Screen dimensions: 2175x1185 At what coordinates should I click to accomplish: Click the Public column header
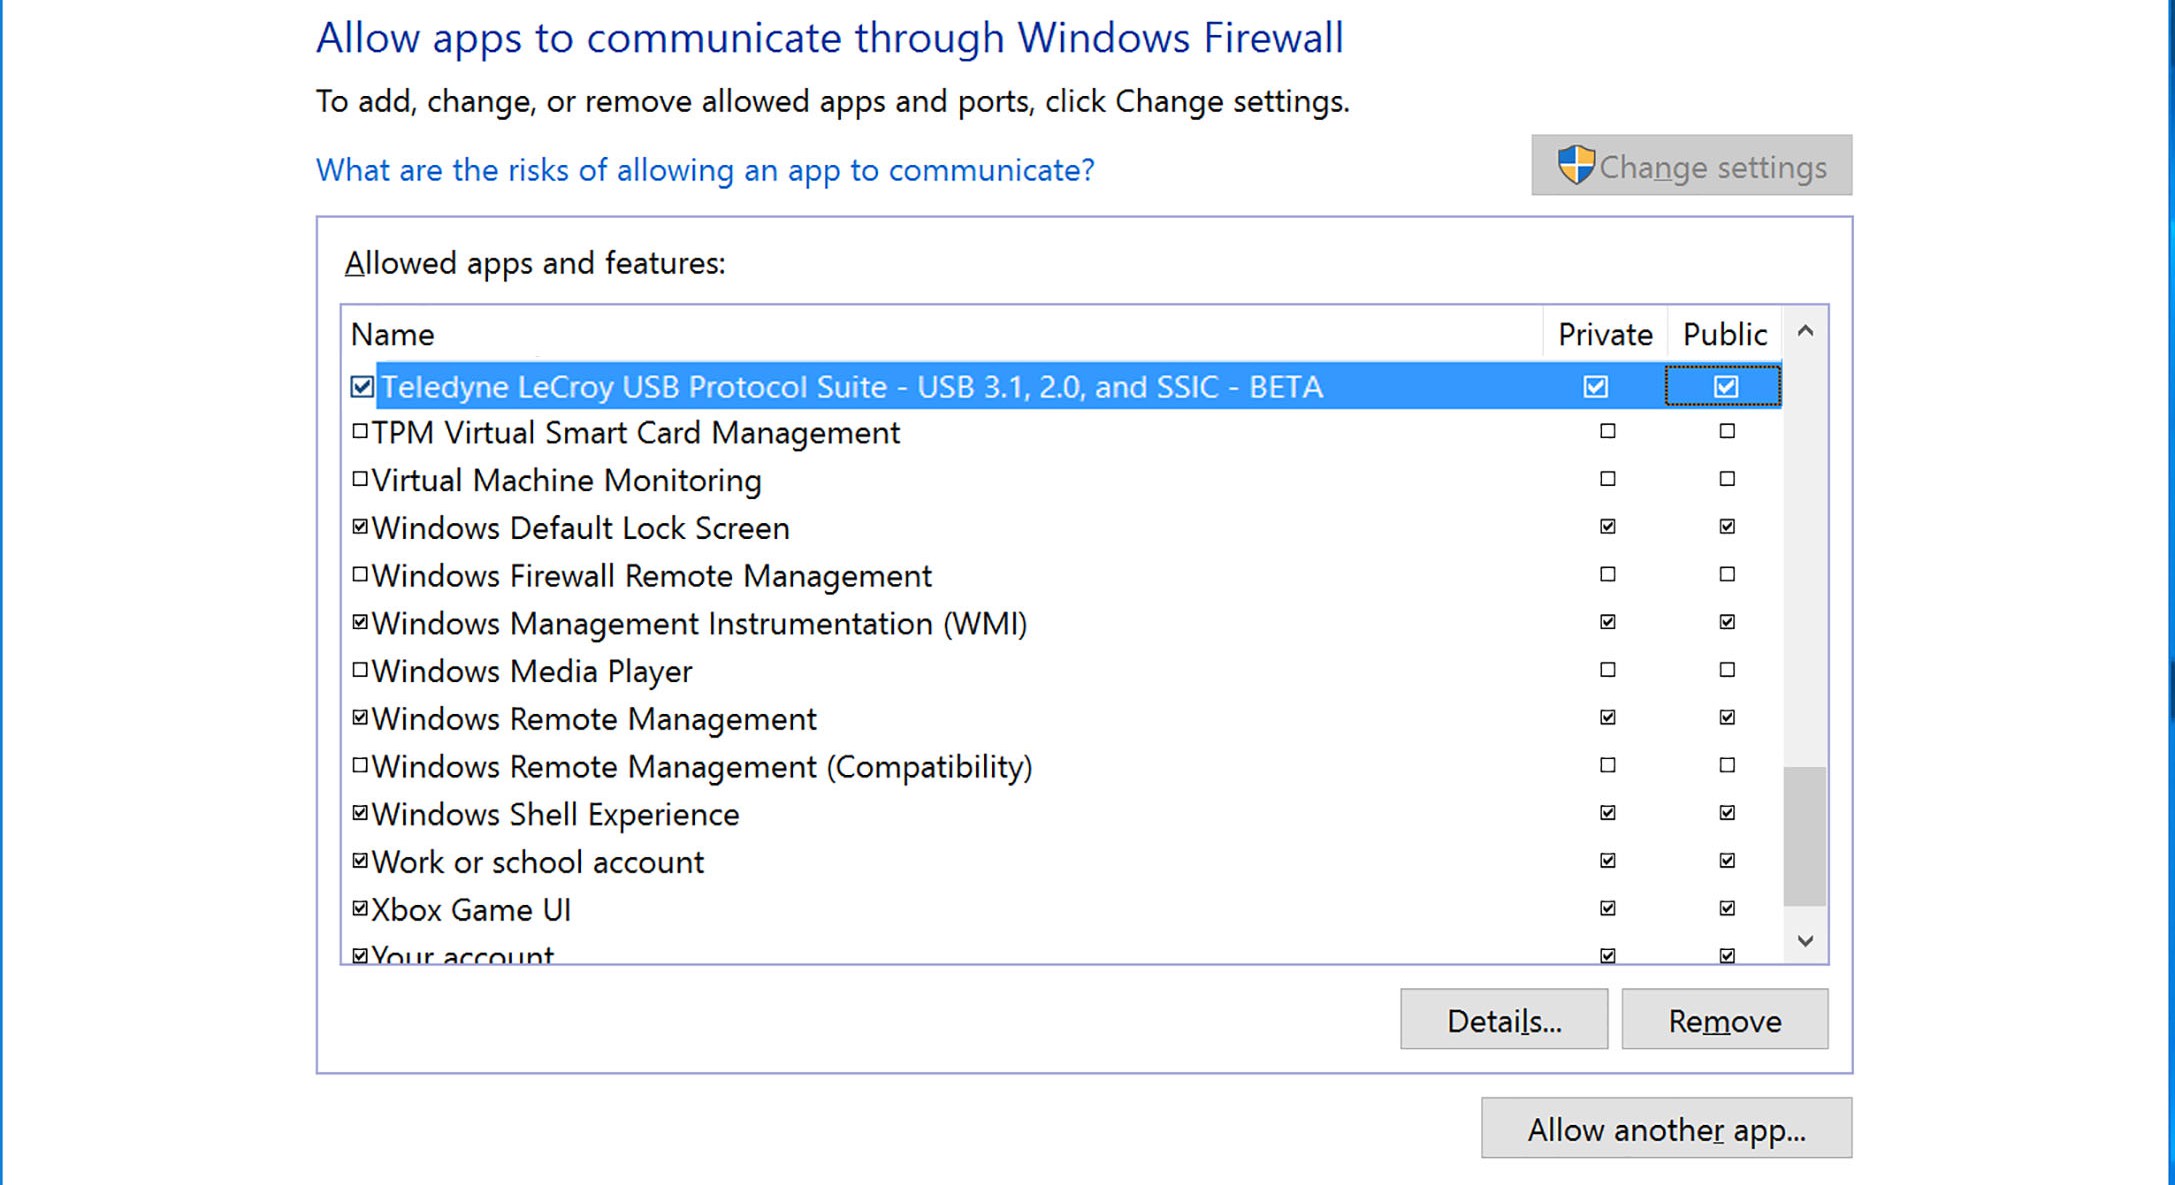tap(1725, 334)
